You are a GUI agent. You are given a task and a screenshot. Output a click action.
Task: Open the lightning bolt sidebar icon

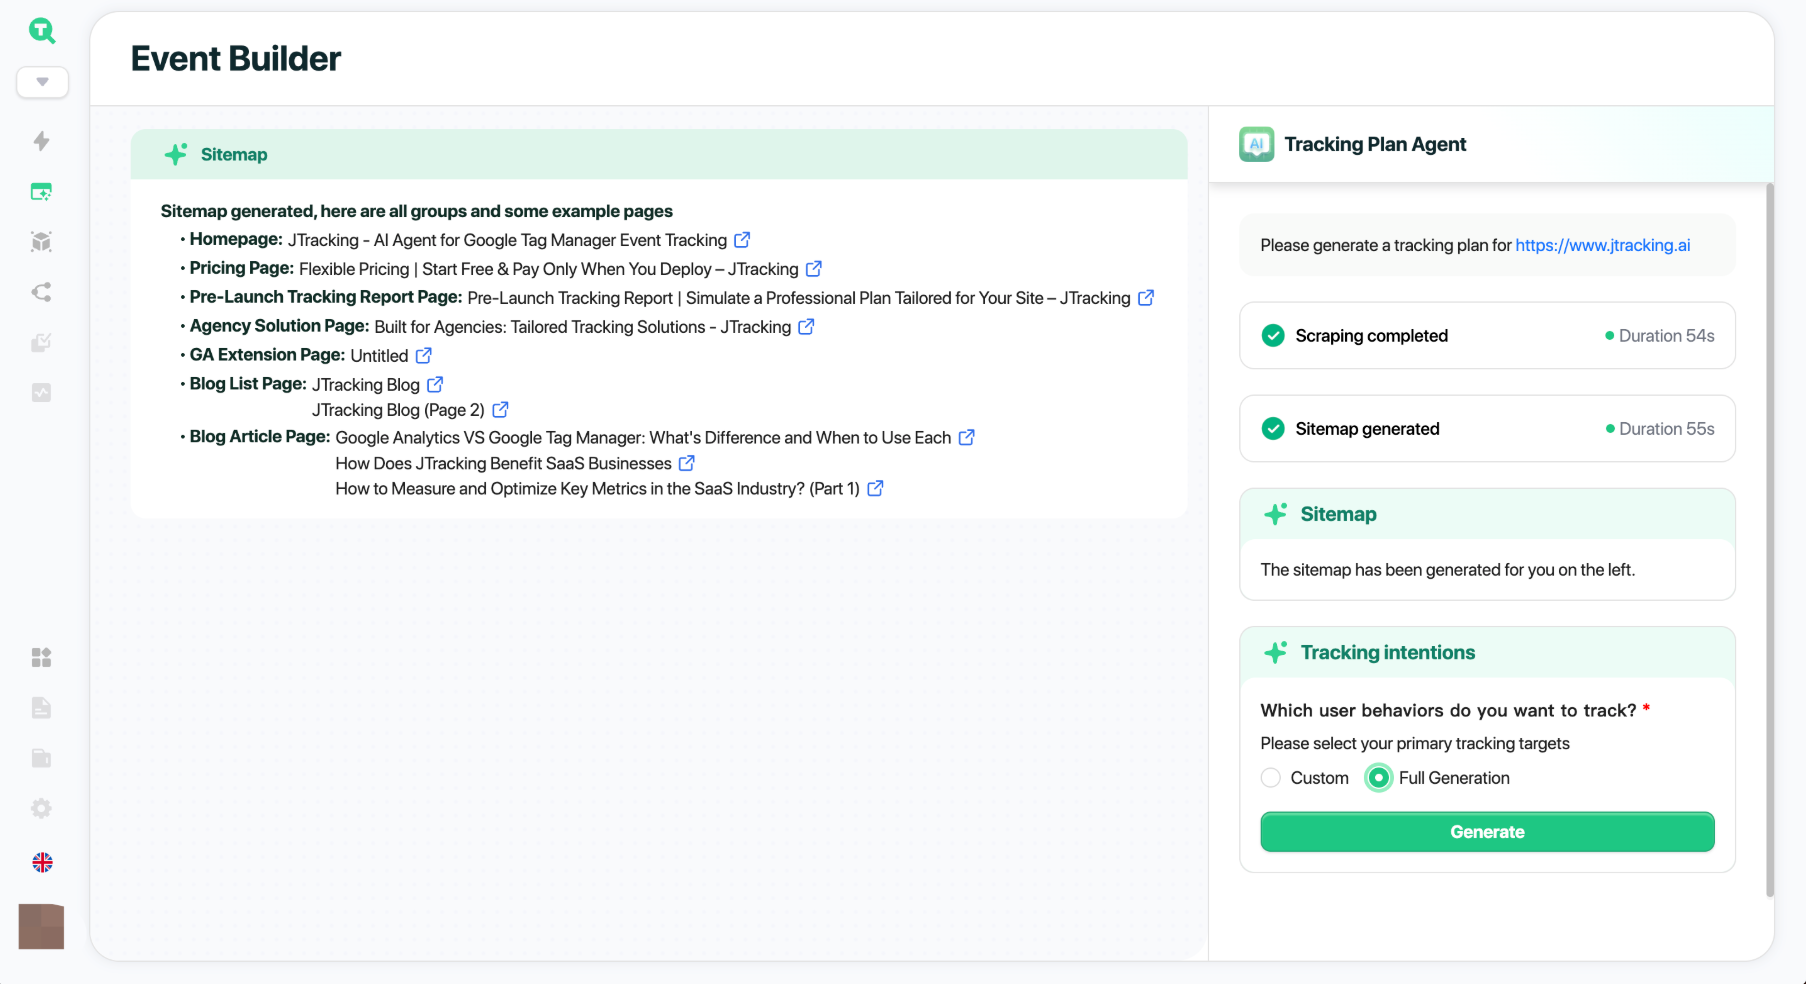42,141
